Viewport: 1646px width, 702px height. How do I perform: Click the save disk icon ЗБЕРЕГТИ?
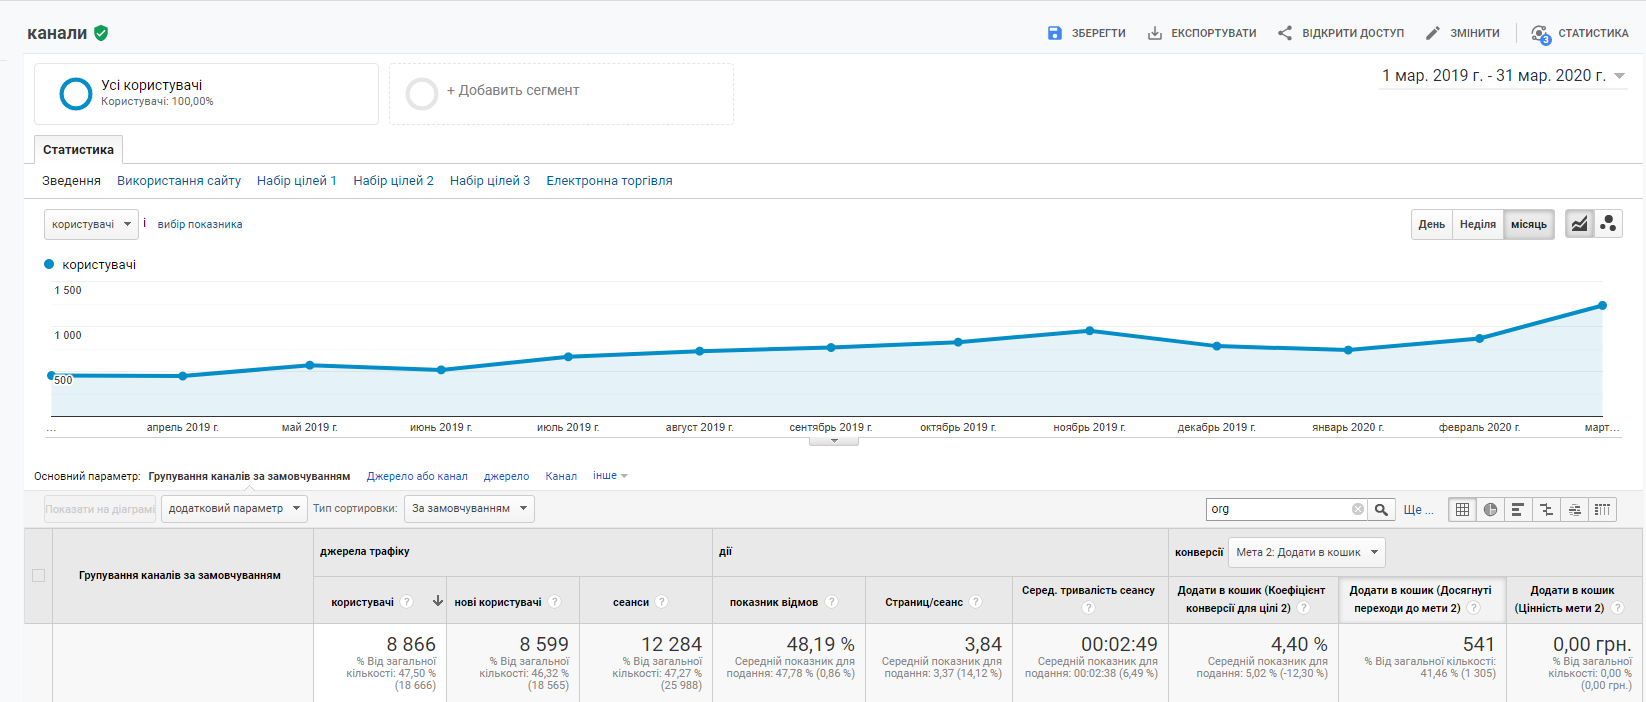click(1054, 33)
